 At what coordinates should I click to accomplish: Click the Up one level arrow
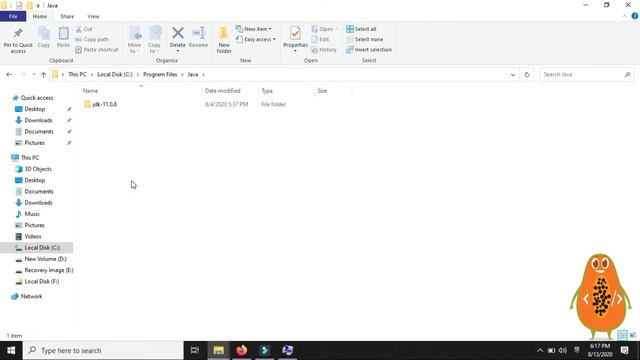pyautogui.click(x=43, y=75)
